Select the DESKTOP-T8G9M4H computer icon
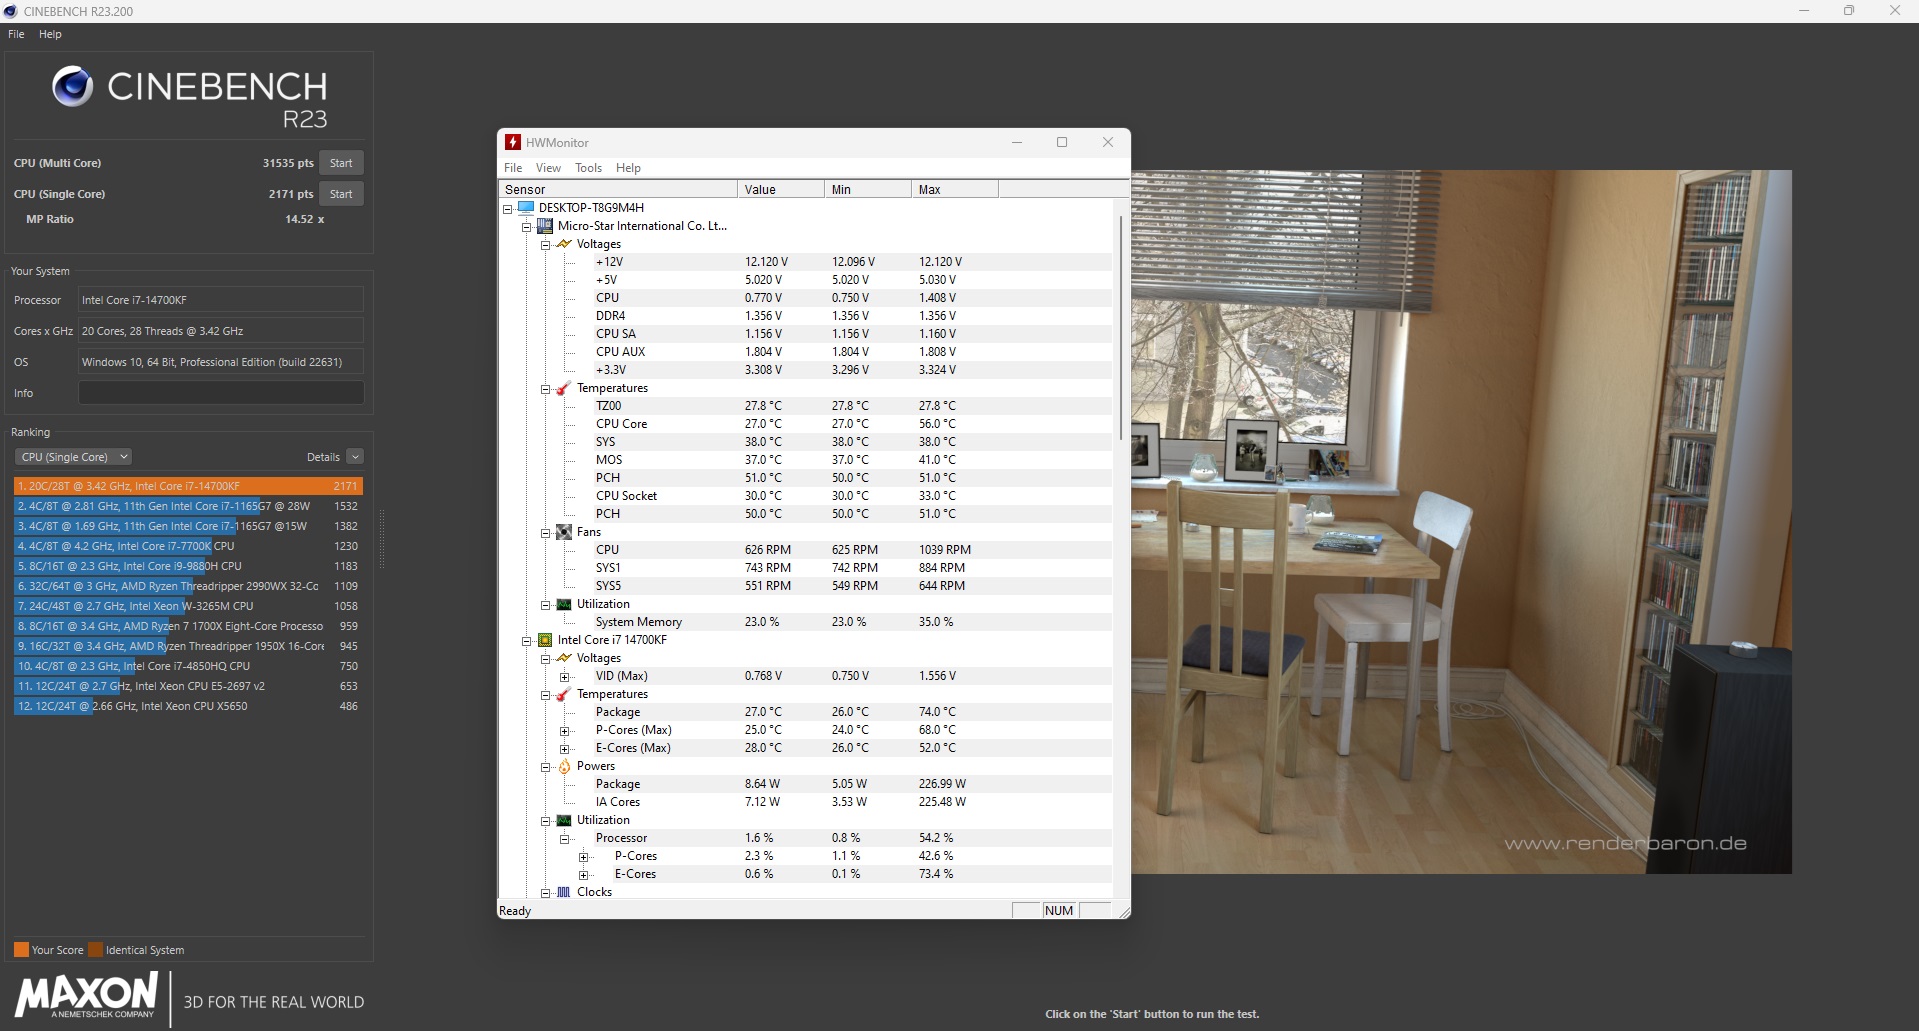The height and width of the screenshot is (1031, 1919). 526,208
